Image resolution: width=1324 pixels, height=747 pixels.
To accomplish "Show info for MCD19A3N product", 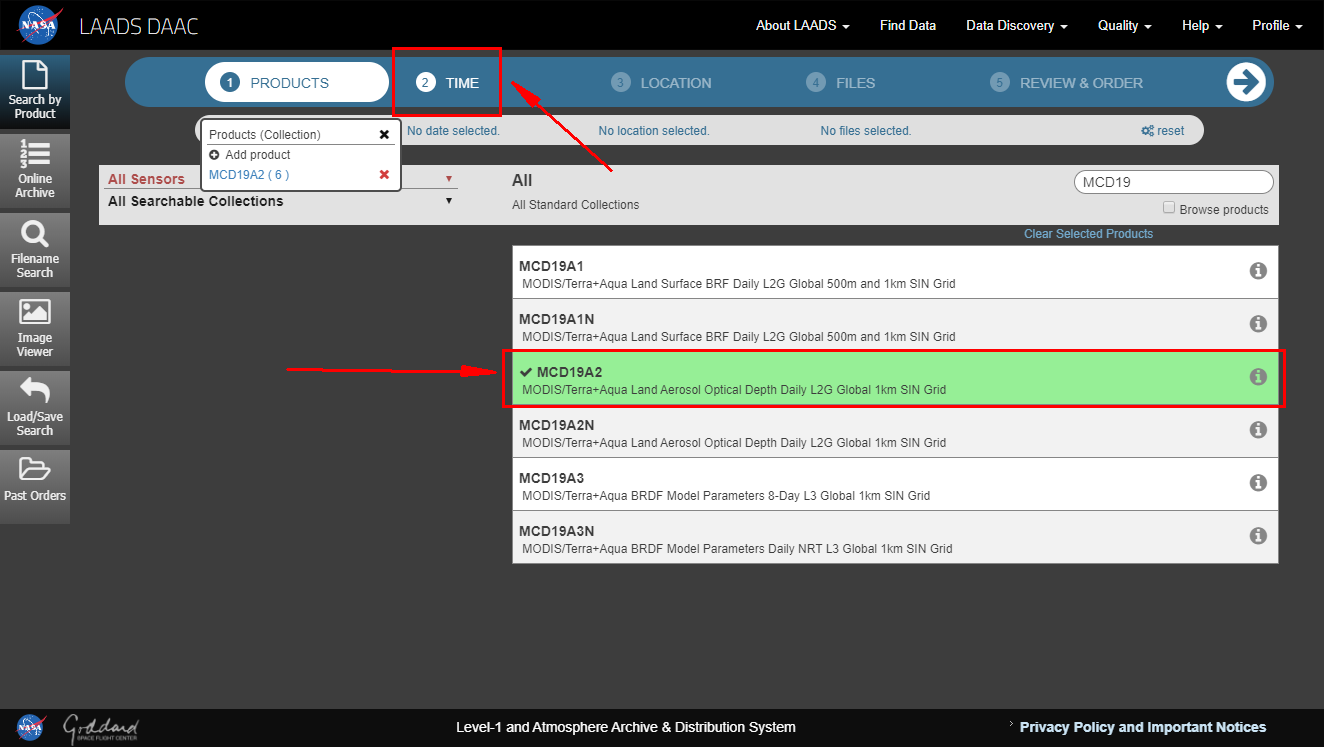I will point(1259,536).
